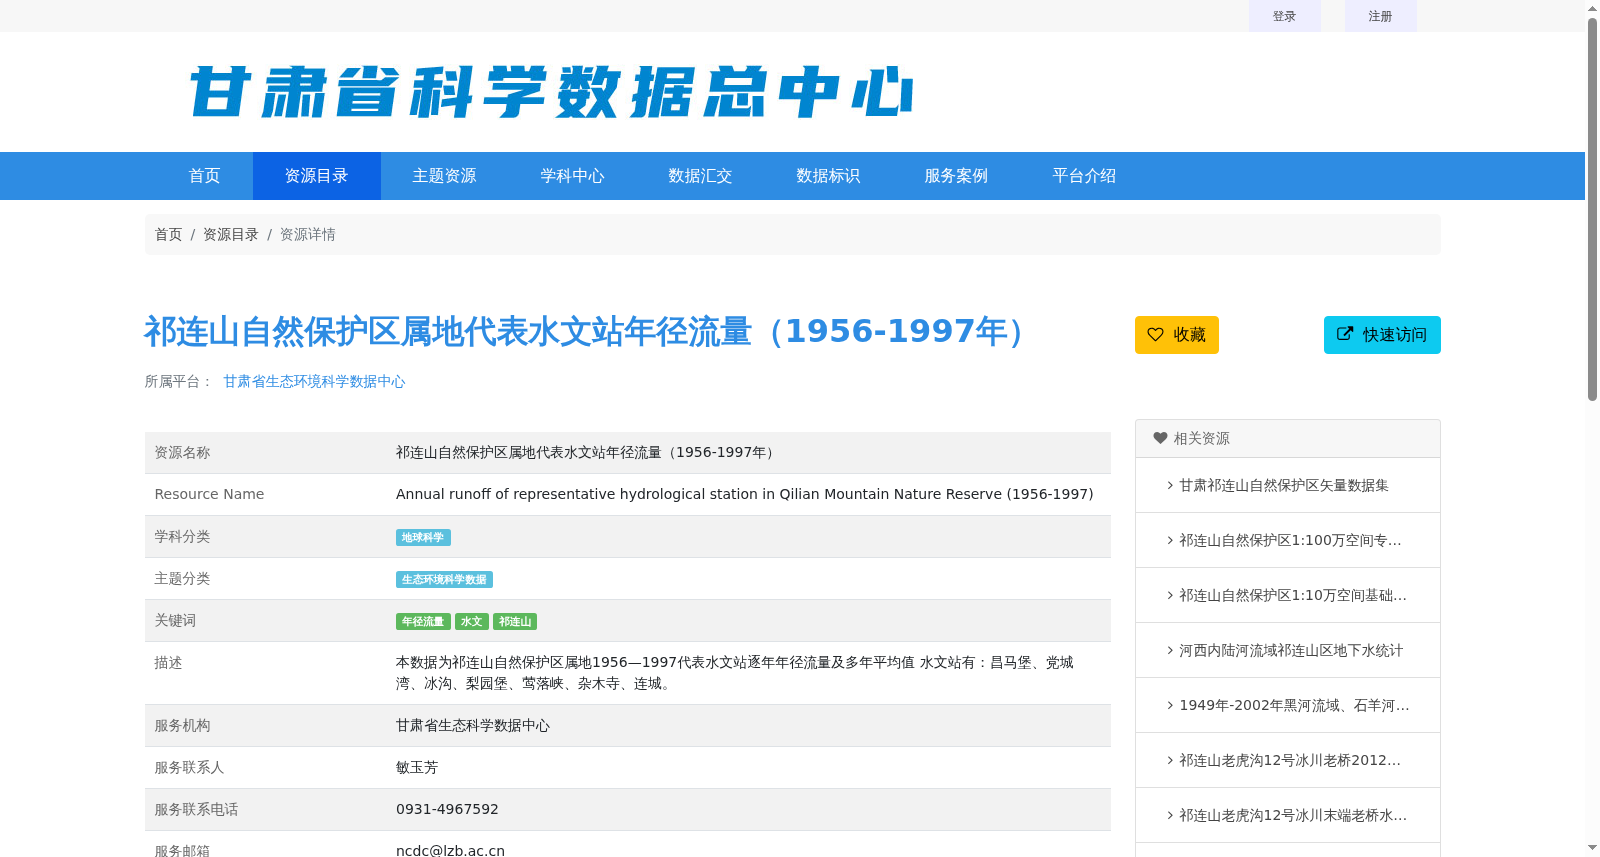The width and height of the screenshot is (1600, 857).
Task: Click the 甘肃省科学数据总中心 logo
Action: coord(551,92)
